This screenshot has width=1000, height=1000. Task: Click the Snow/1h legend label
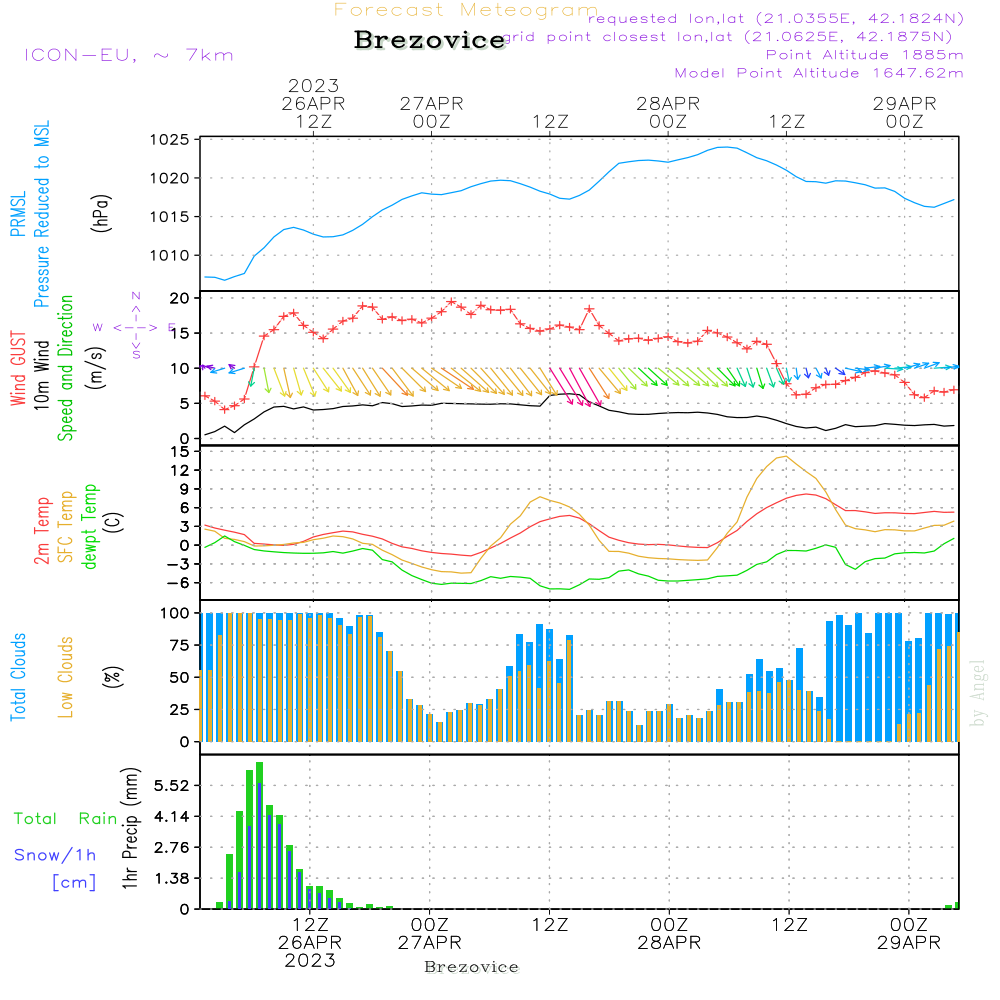55,855
